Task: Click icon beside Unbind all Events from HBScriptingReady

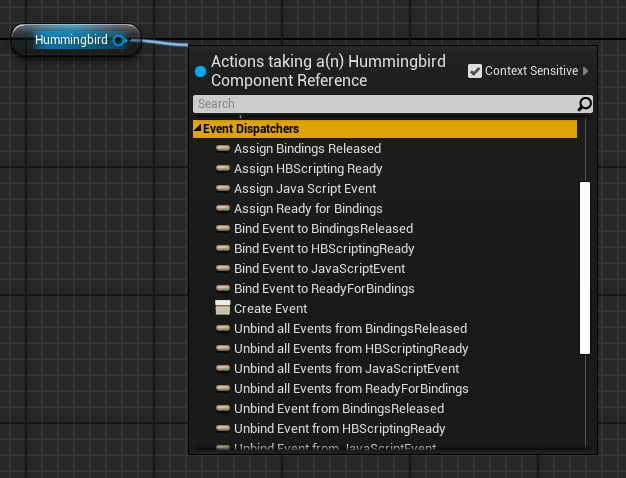Action: tap(223, 348)
